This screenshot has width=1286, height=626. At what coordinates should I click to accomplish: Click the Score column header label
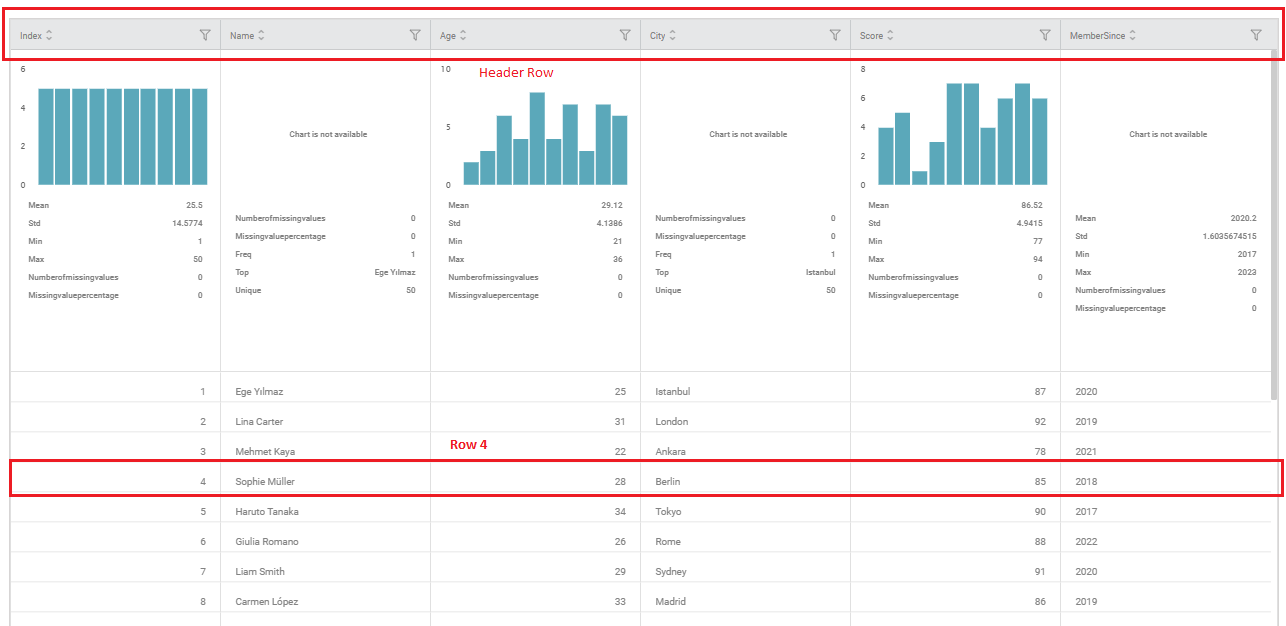click(x=871, y=36)
